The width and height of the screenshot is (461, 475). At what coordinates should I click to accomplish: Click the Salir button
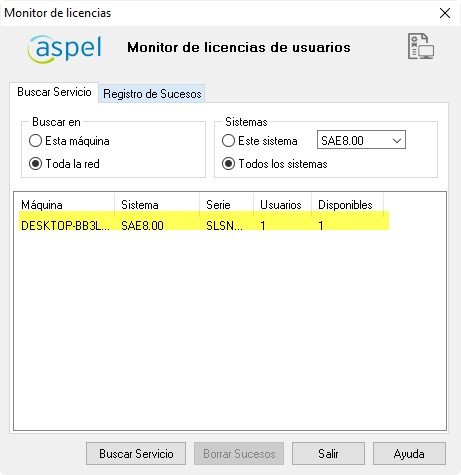point(328,454)
